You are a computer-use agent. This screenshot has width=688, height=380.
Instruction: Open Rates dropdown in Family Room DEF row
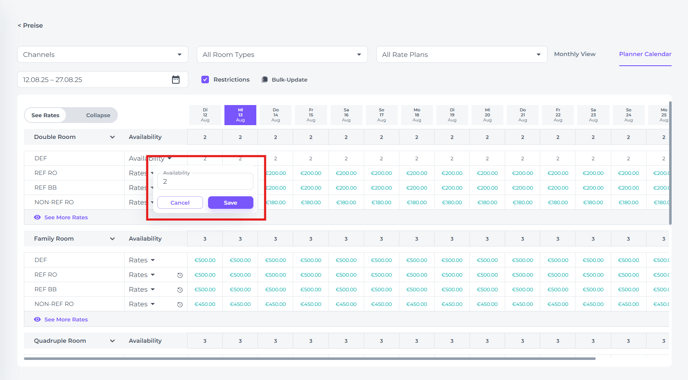pyautogui.click(x=142, y=260)
